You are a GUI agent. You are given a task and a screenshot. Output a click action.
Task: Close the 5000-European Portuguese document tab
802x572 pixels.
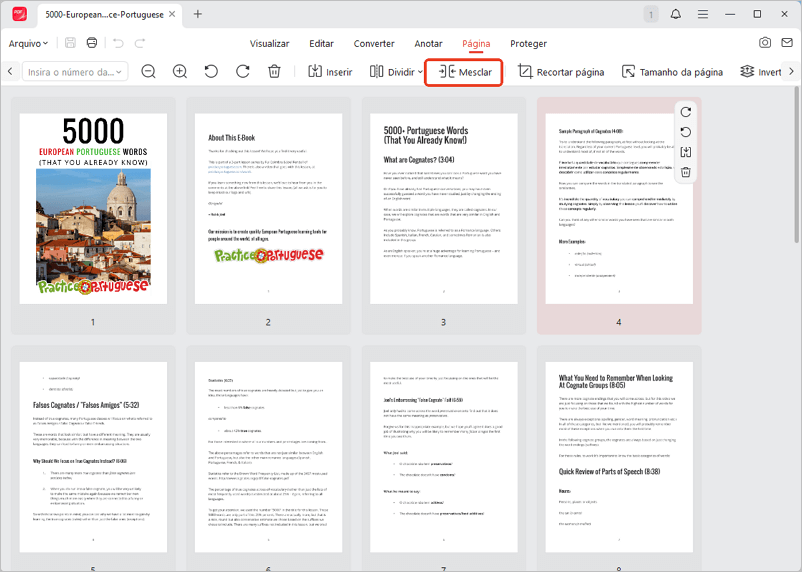[172, 14]
